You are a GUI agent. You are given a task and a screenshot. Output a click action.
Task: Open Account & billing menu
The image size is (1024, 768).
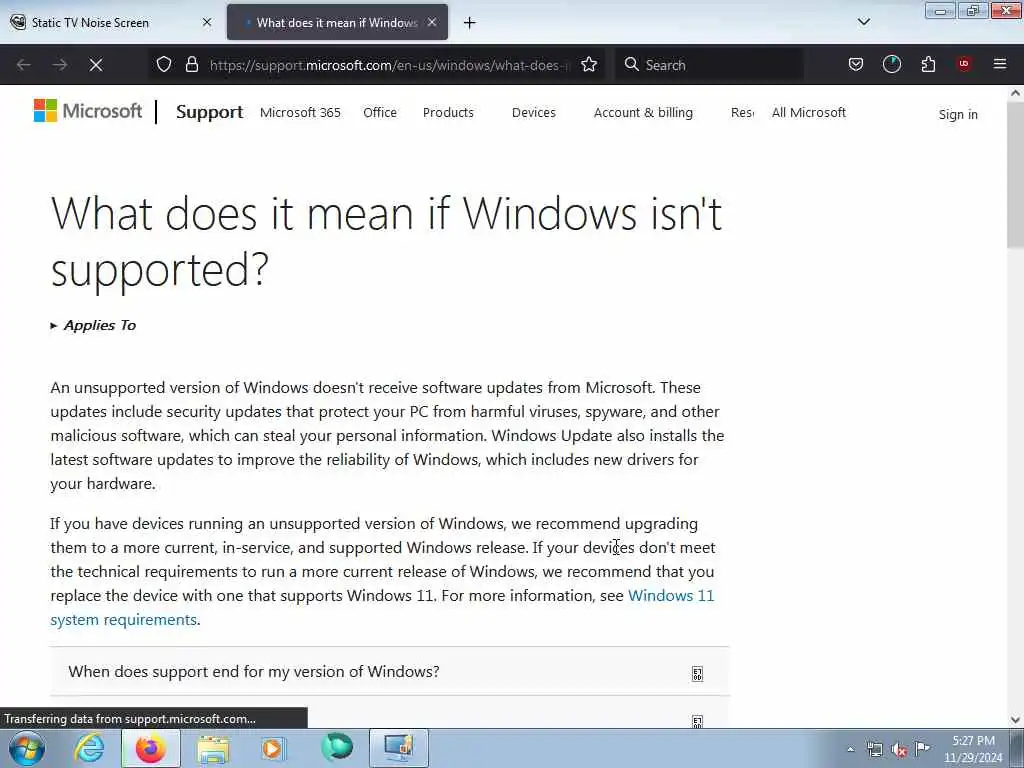643,112
